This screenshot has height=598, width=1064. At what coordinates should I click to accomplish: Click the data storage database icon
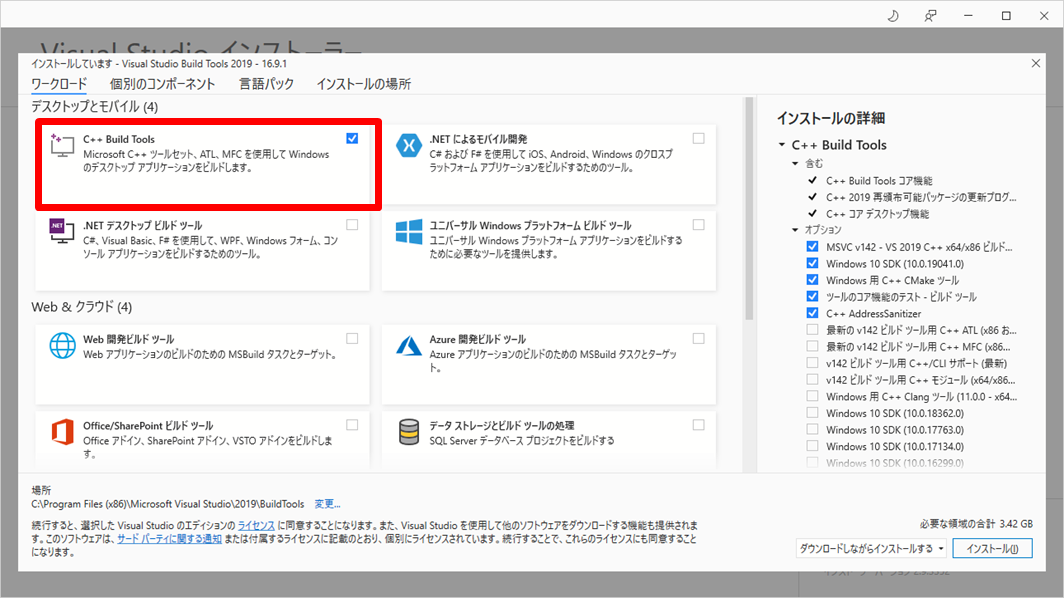pos(408,432)
